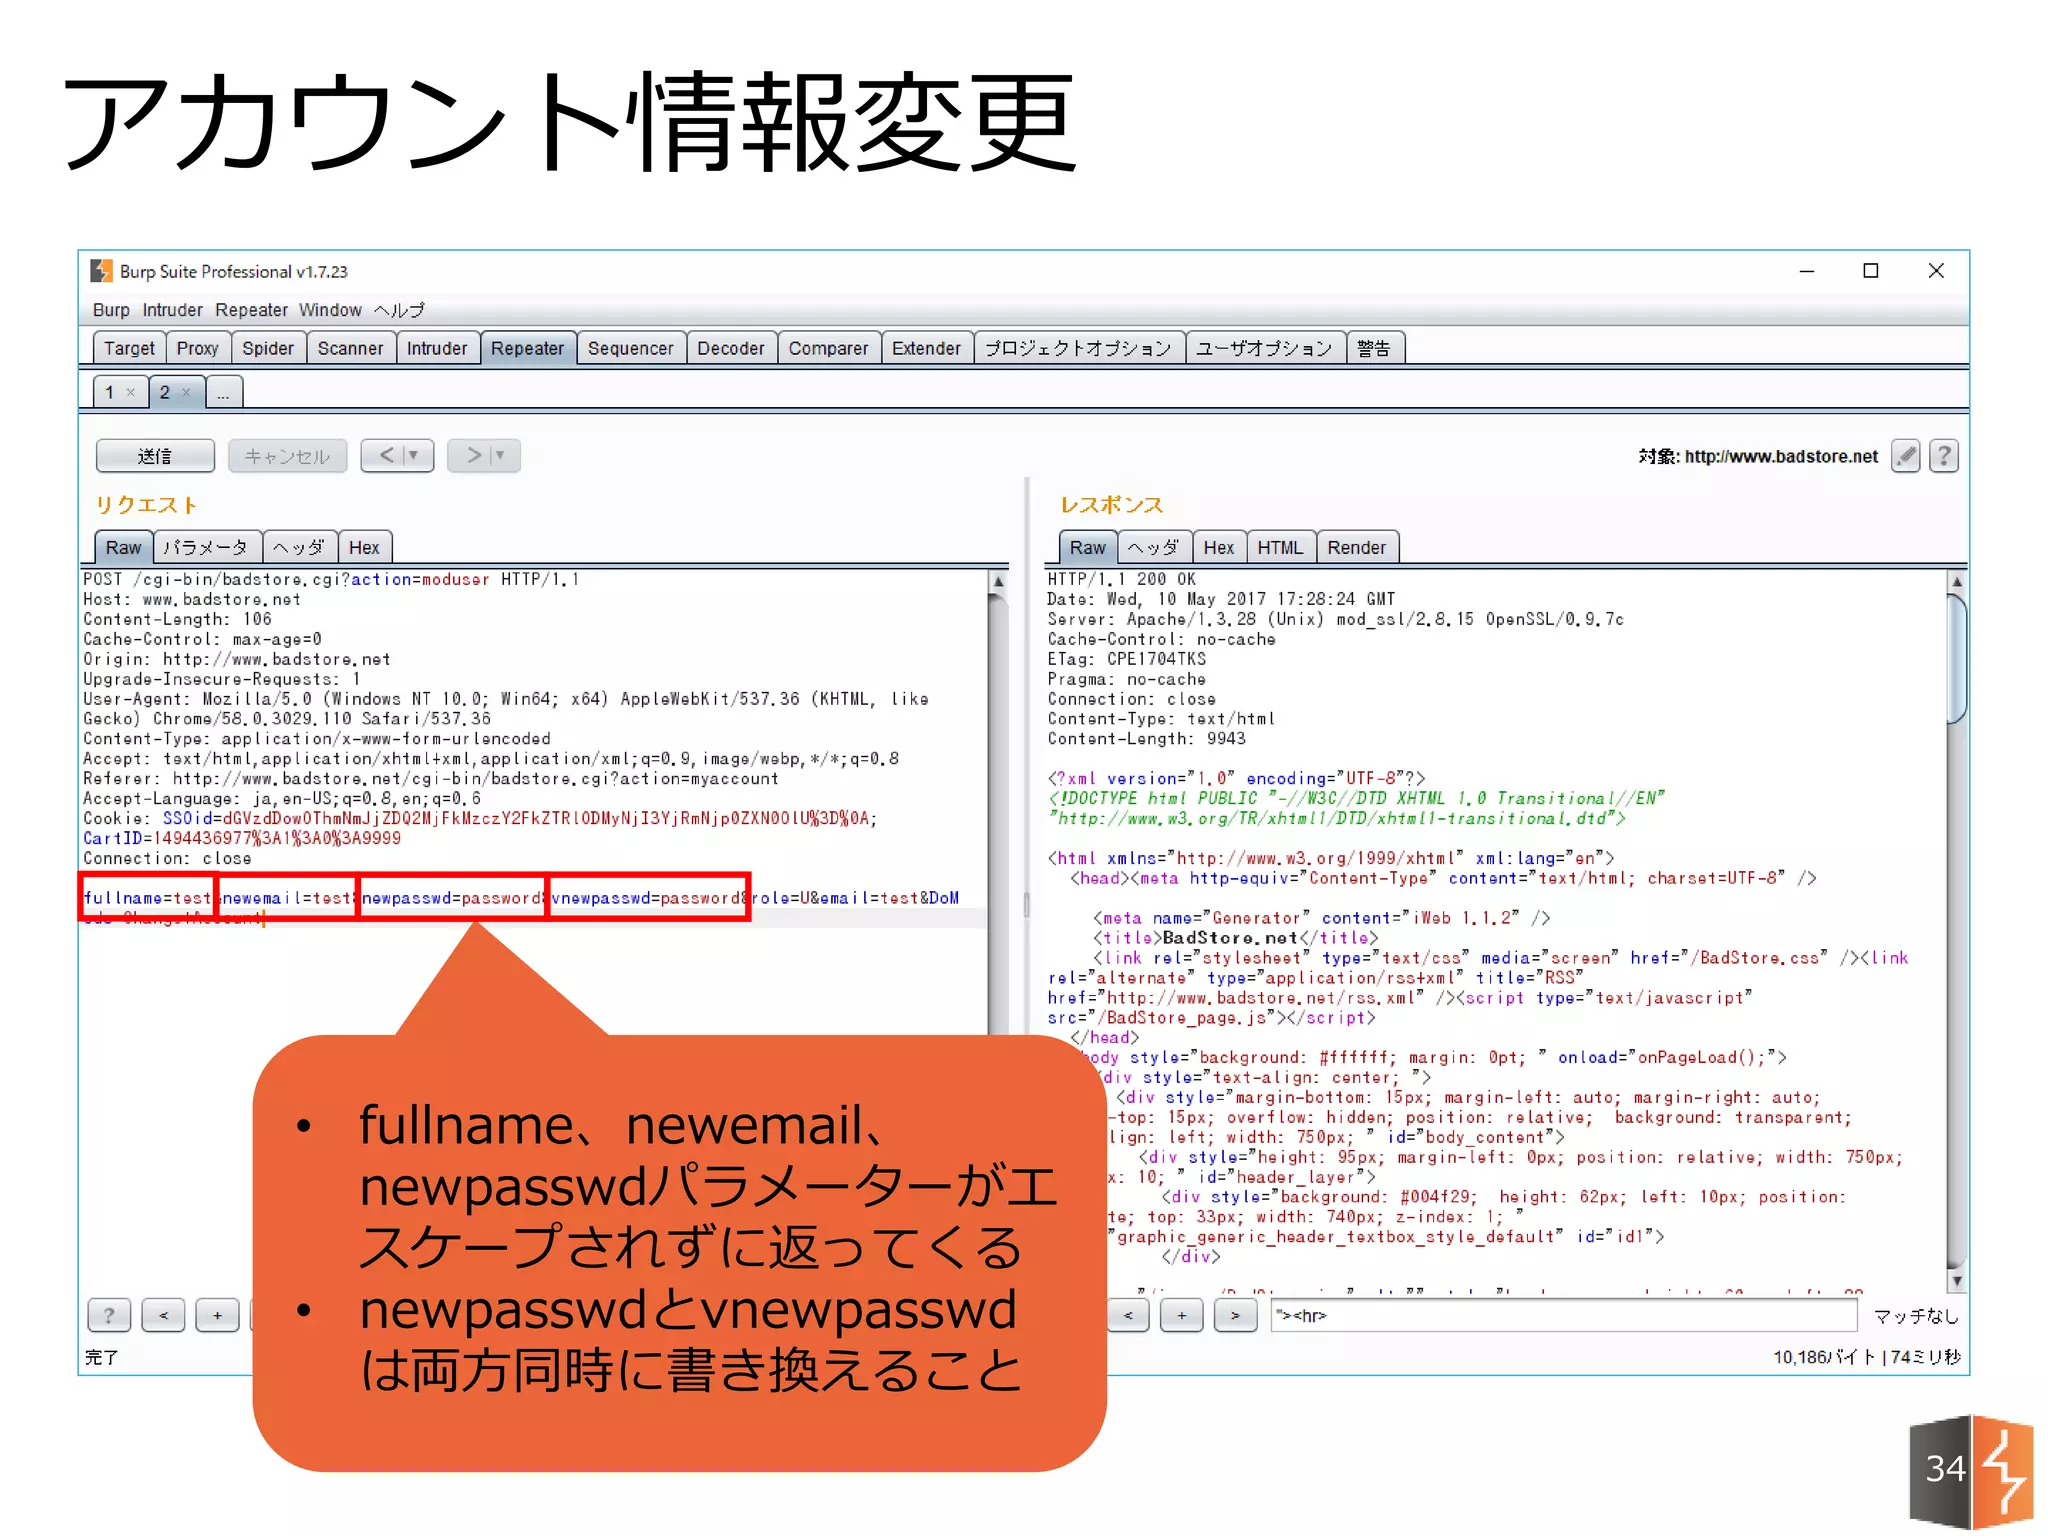Open the プロジェクトオプション tab

tap(1078, 348)
